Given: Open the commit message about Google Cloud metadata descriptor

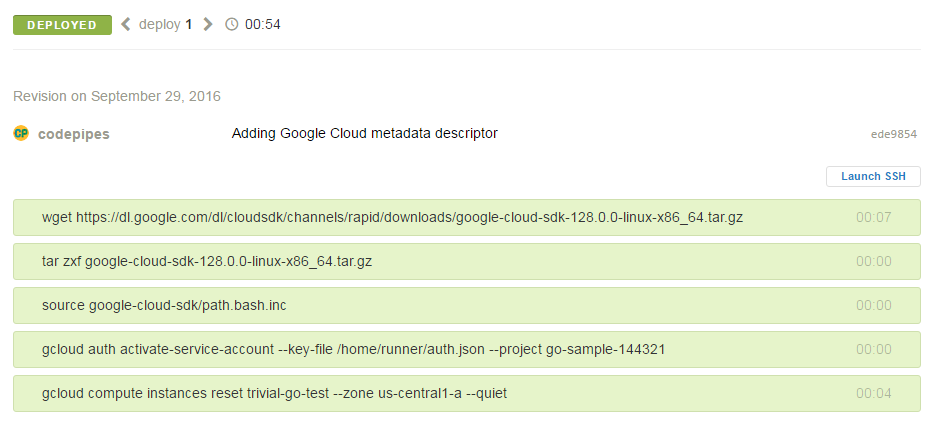Looking at the screenshot, I should [365, 133].
